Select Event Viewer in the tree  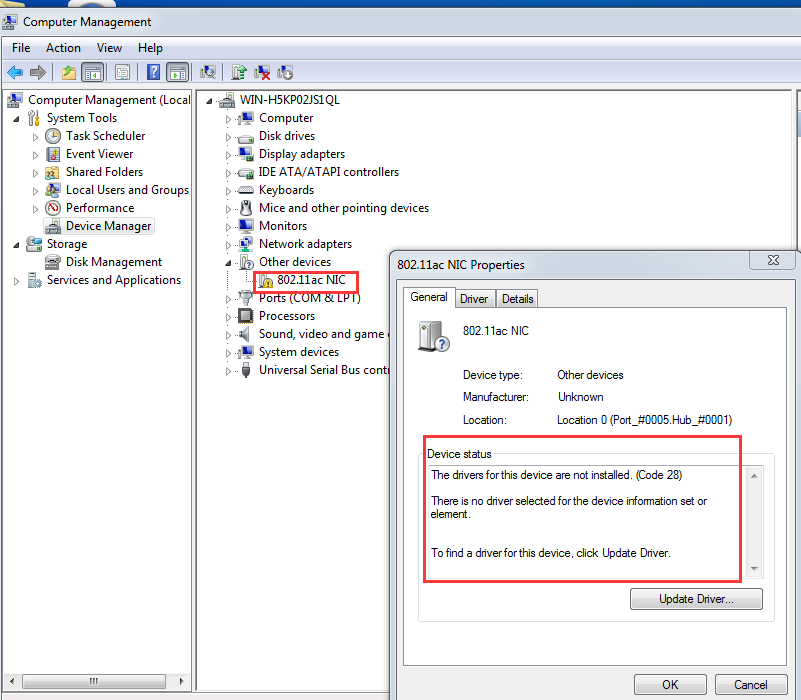(x=99, y=154)
